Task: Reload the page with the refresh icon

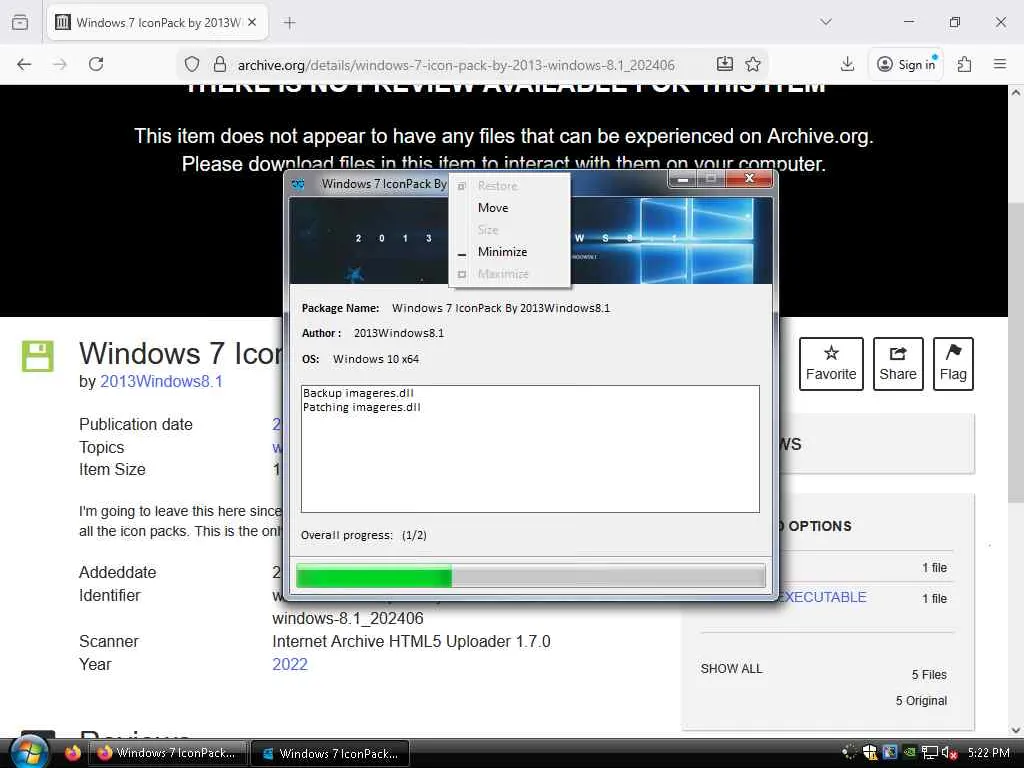Action: click(x=96, y=64)
